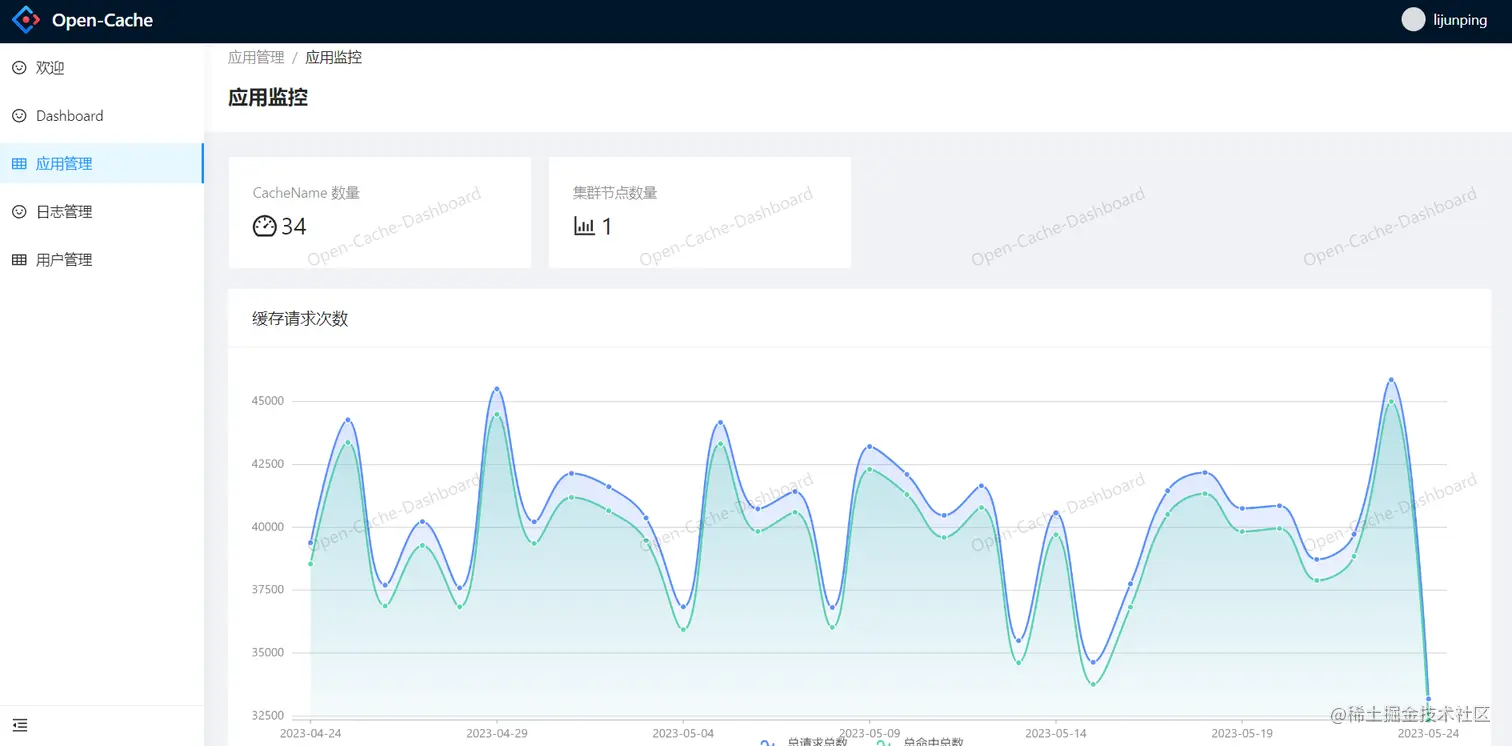
Task: Click the 2023-04-24 x-axis date label
Action: point(310,734)
